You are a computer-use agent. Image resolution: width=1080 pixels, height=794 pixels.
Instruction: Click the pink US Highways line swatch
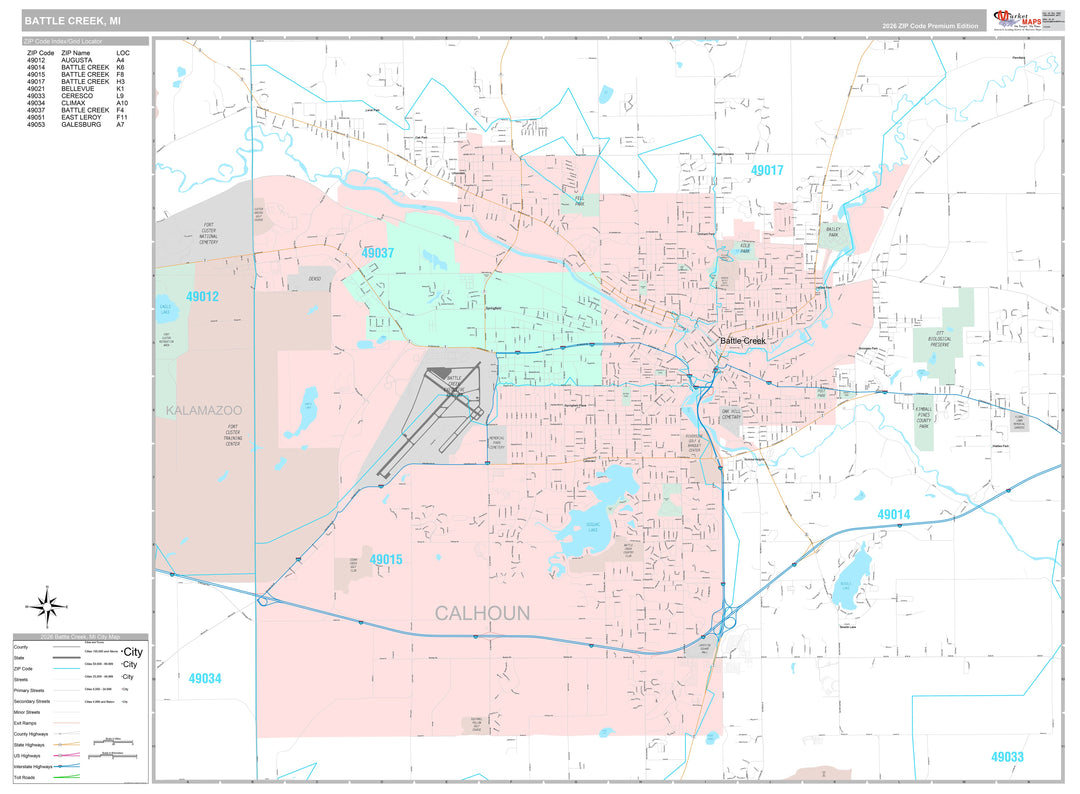[67, 755]
